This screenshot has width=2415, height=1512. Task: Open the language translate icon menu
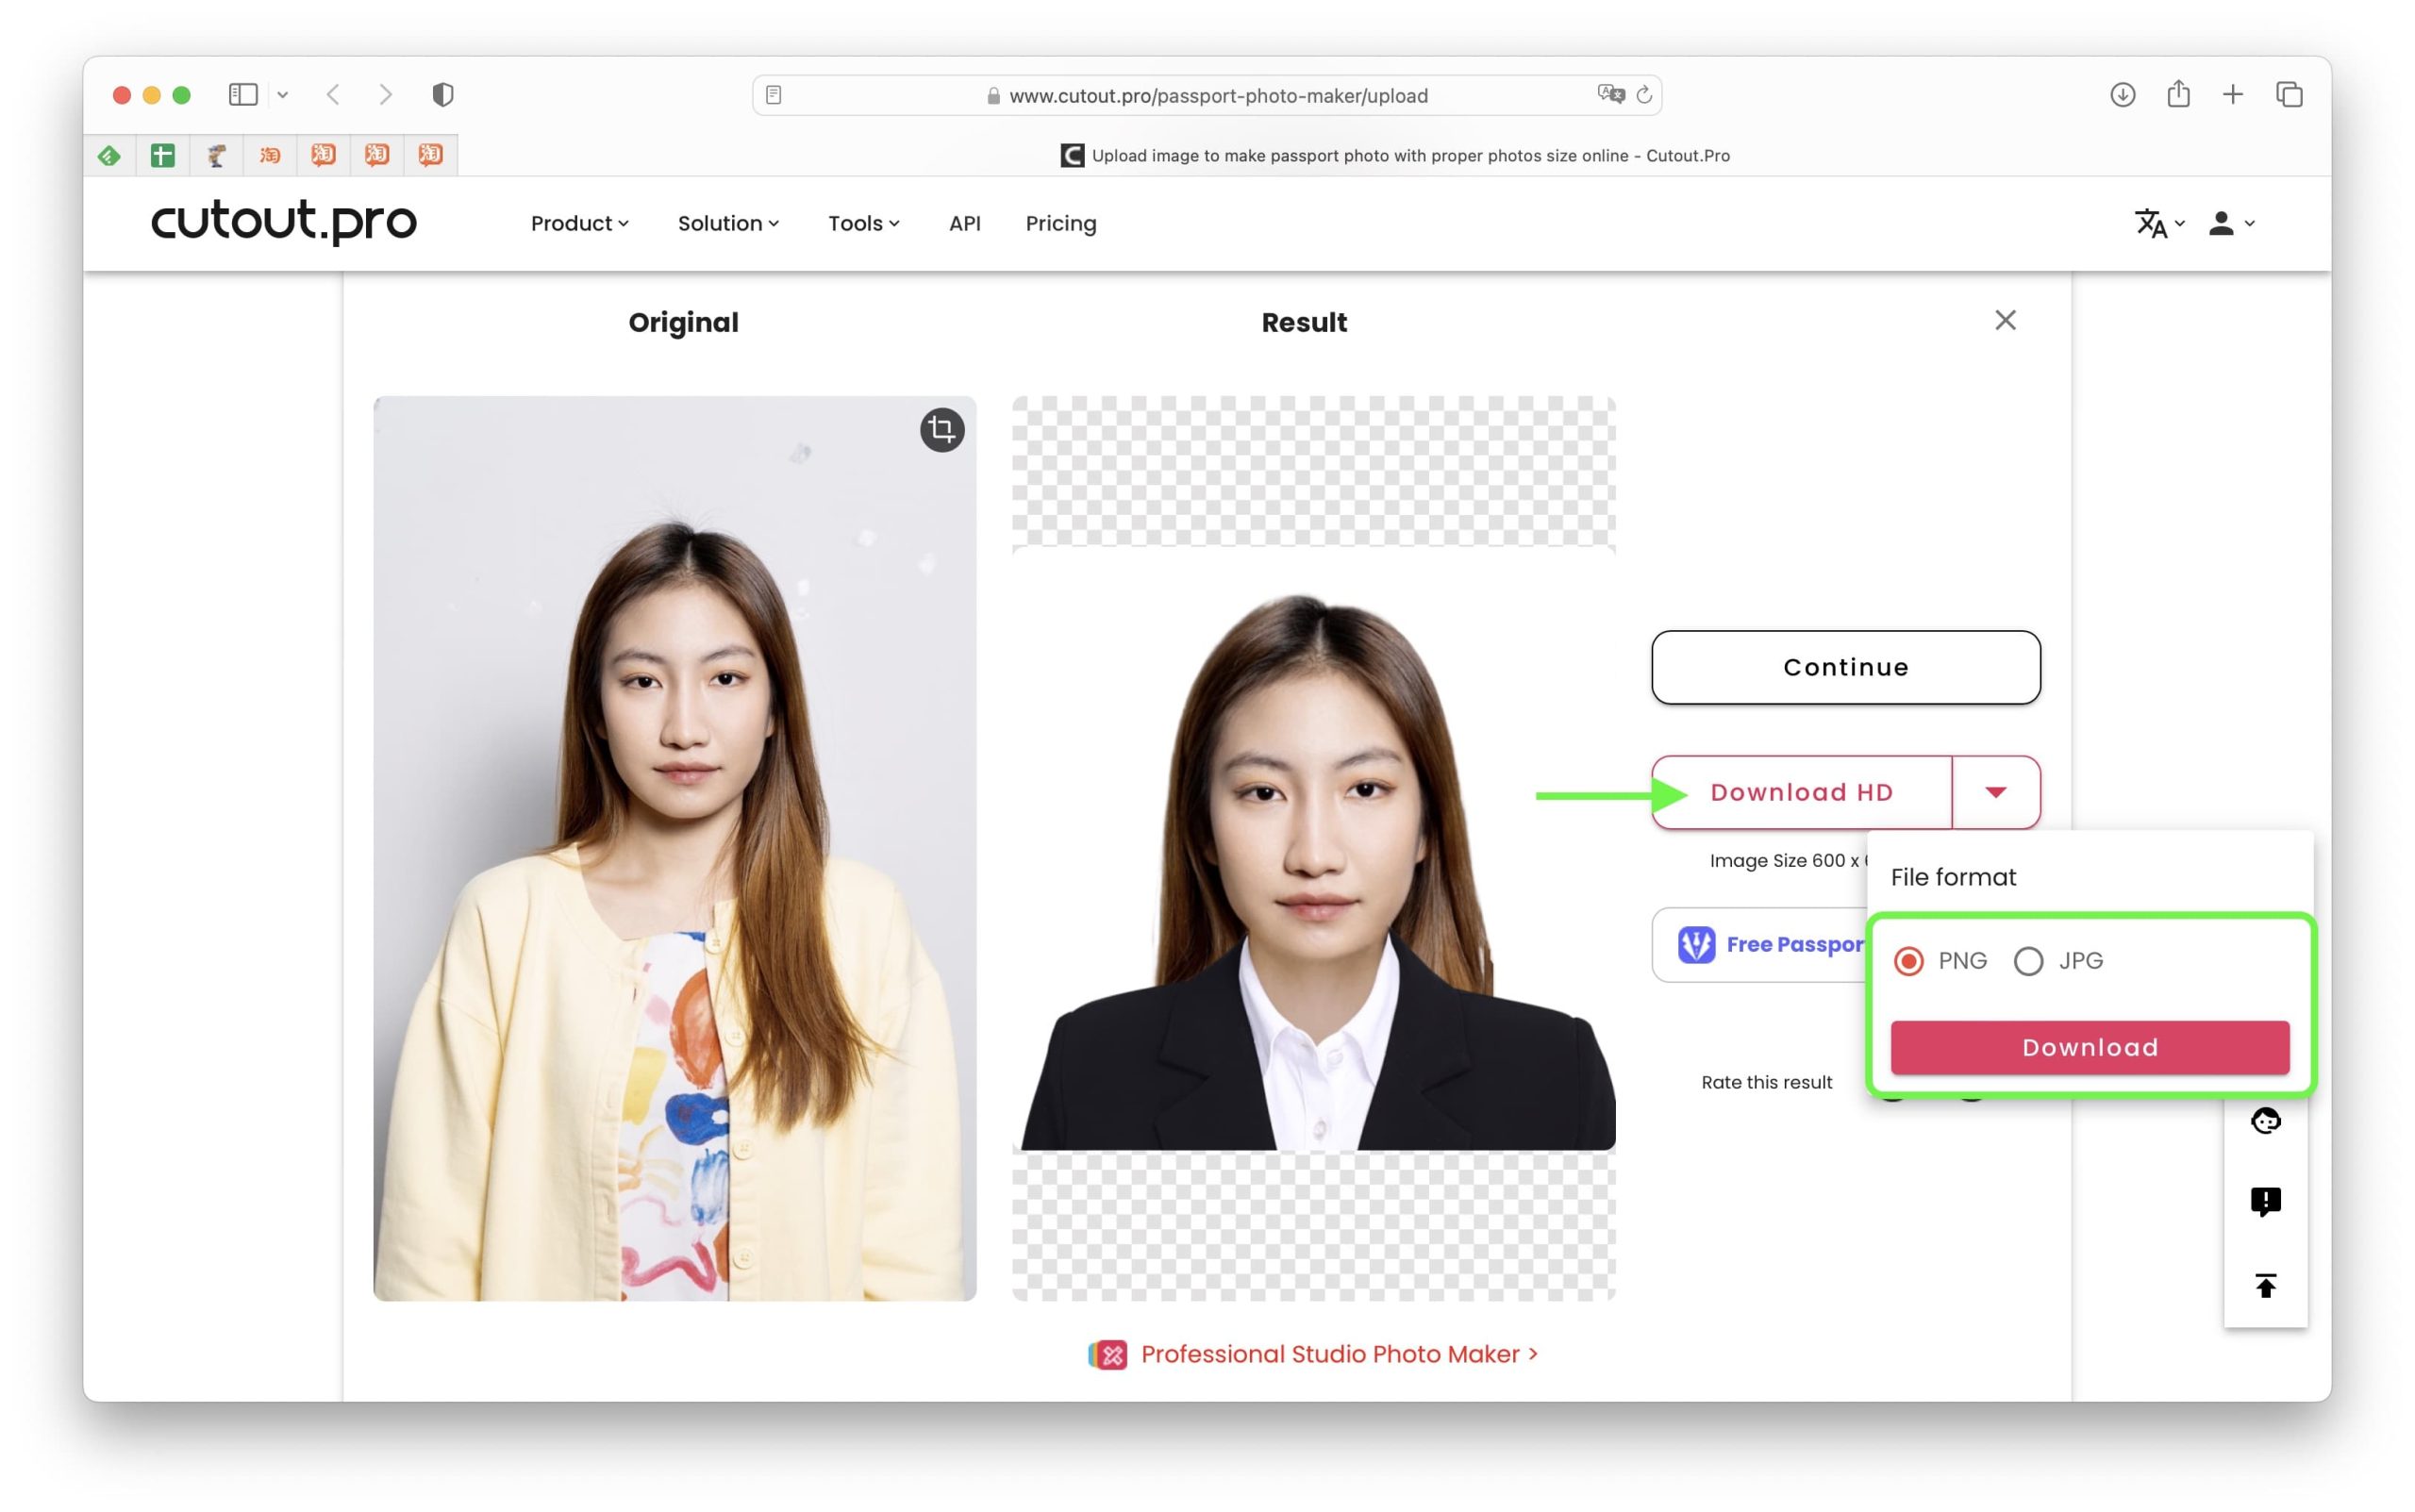point(2150,223)
